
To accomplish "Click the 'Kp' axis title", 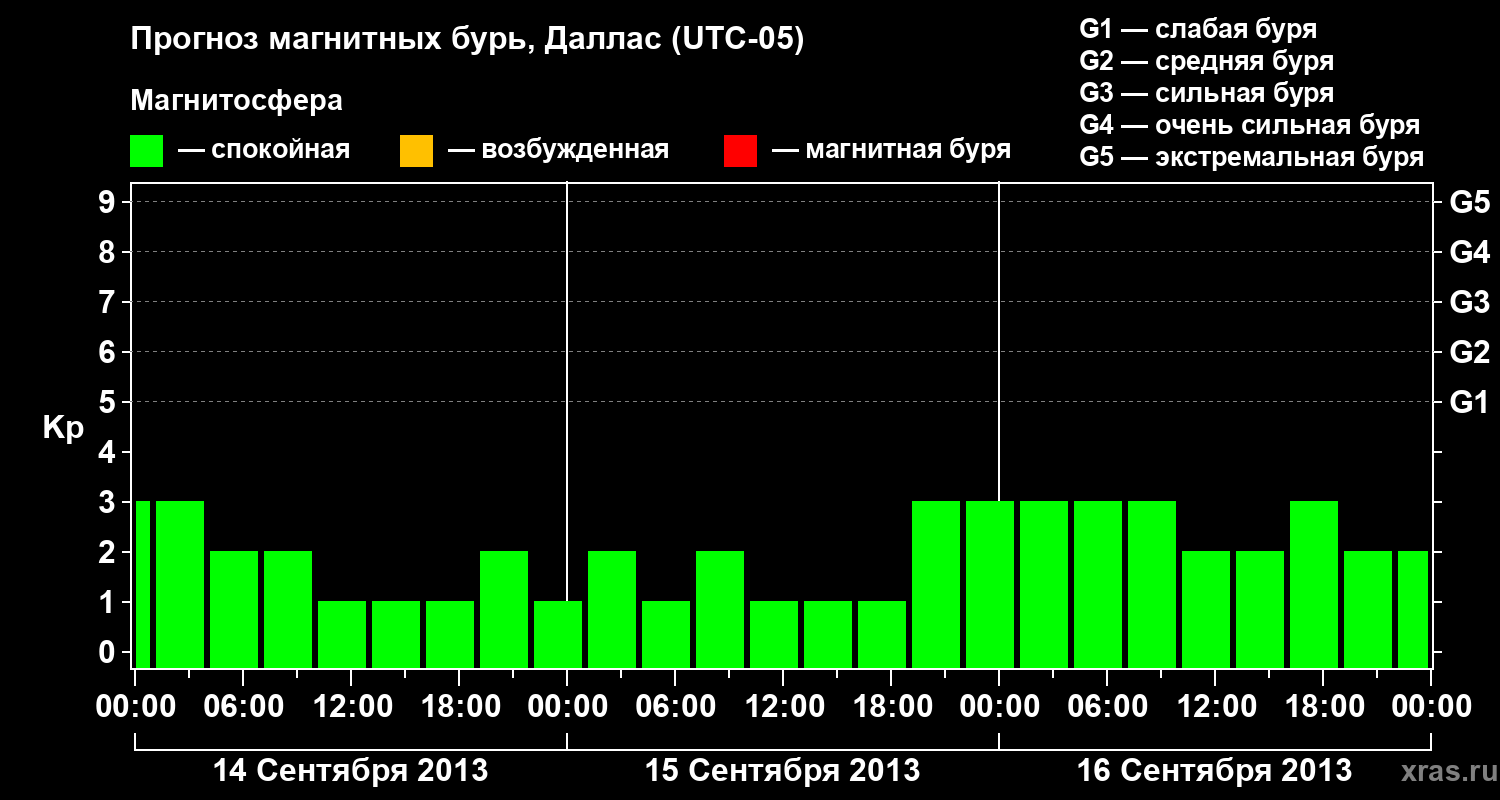I will [63, 428].
